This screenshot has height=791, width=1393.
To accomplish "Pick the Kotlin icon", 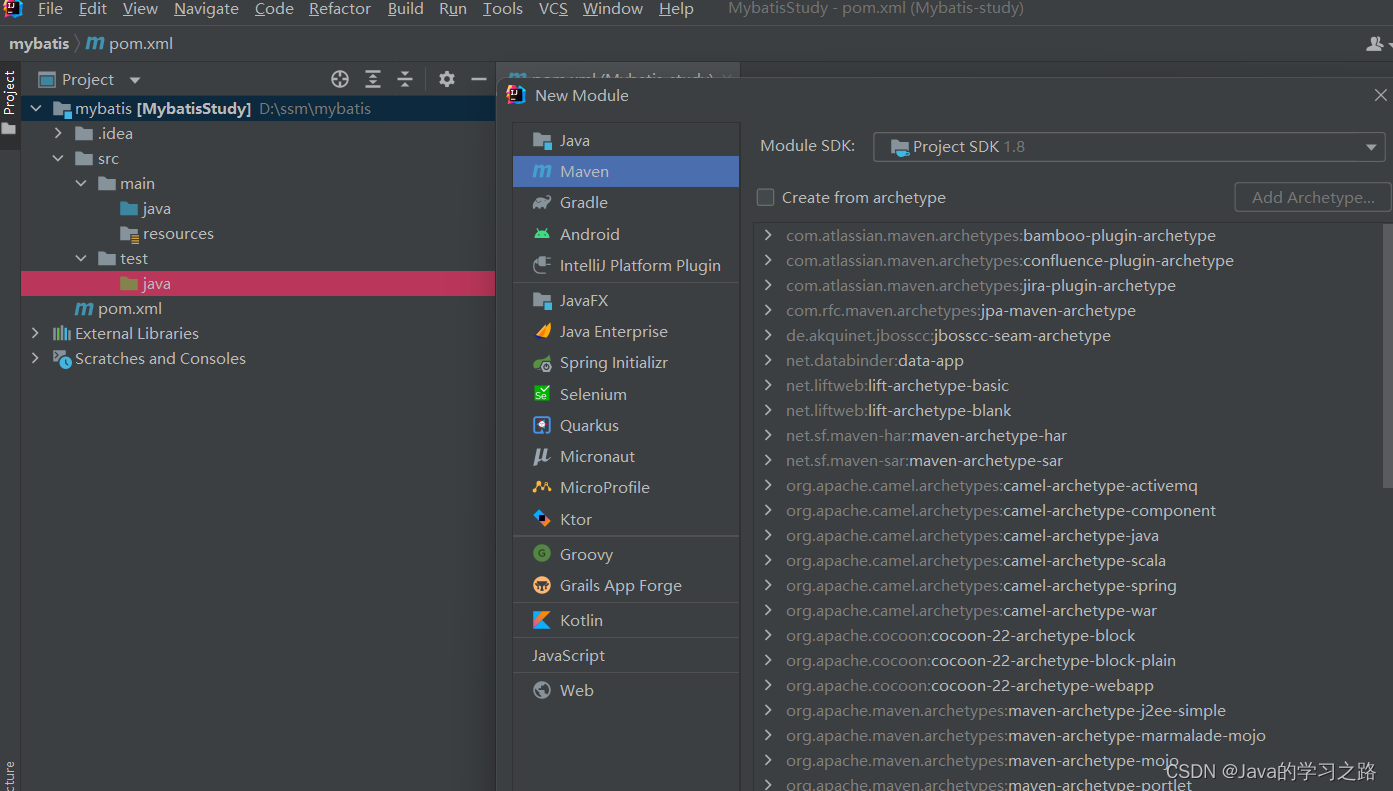I will tap(542, 620).
